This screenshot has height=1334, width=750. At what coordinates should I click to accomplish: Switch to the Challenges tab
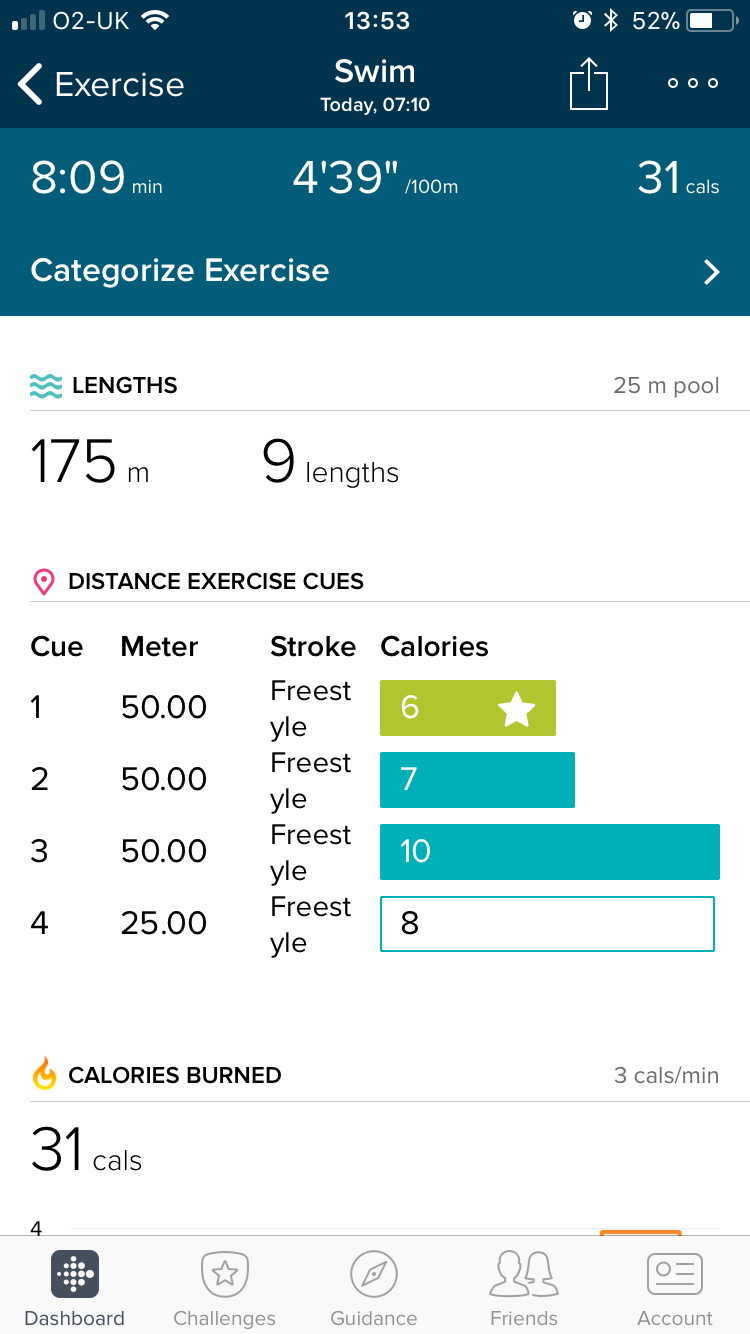[x=224, y=1289]
